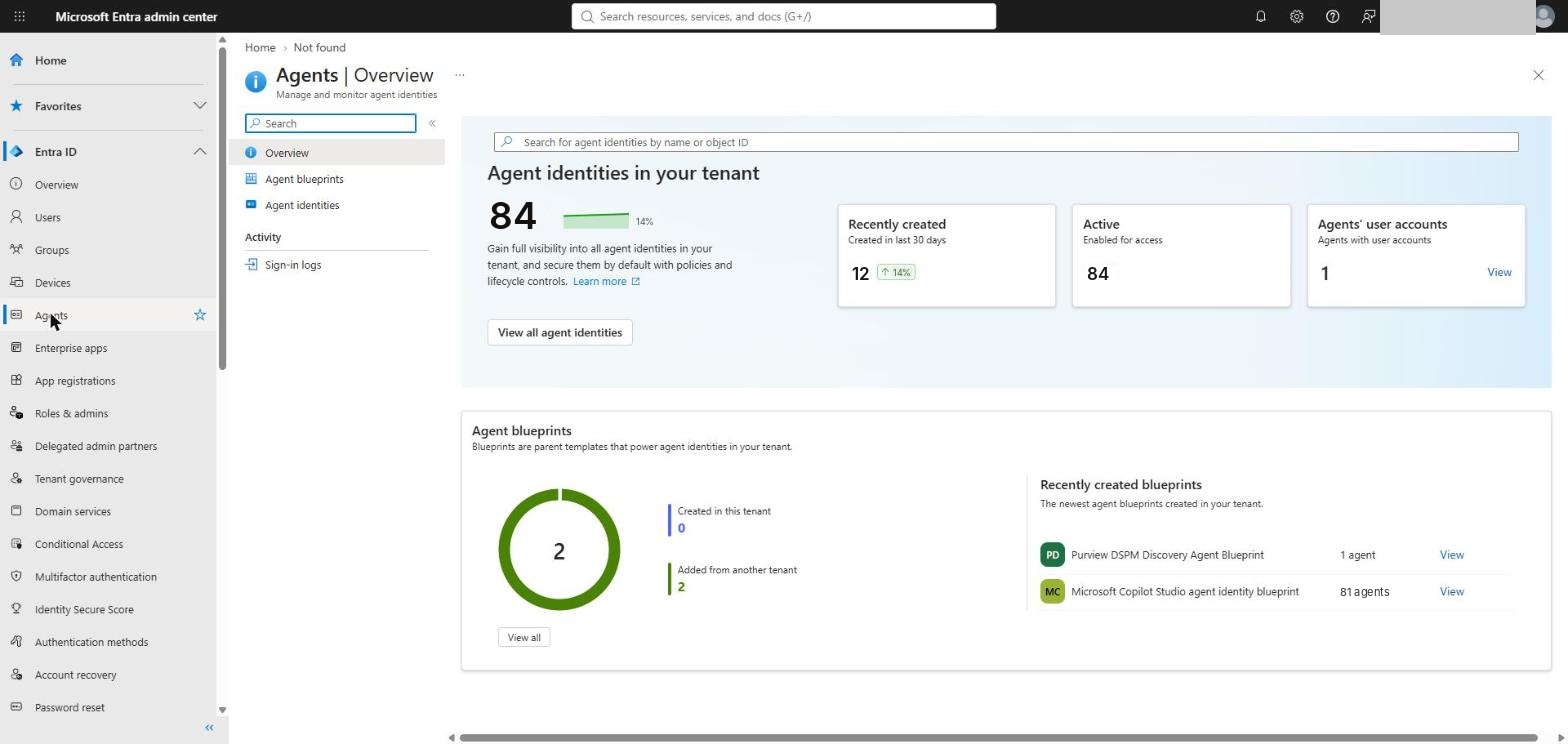Open the help question mark icon

click(1332, 16)
